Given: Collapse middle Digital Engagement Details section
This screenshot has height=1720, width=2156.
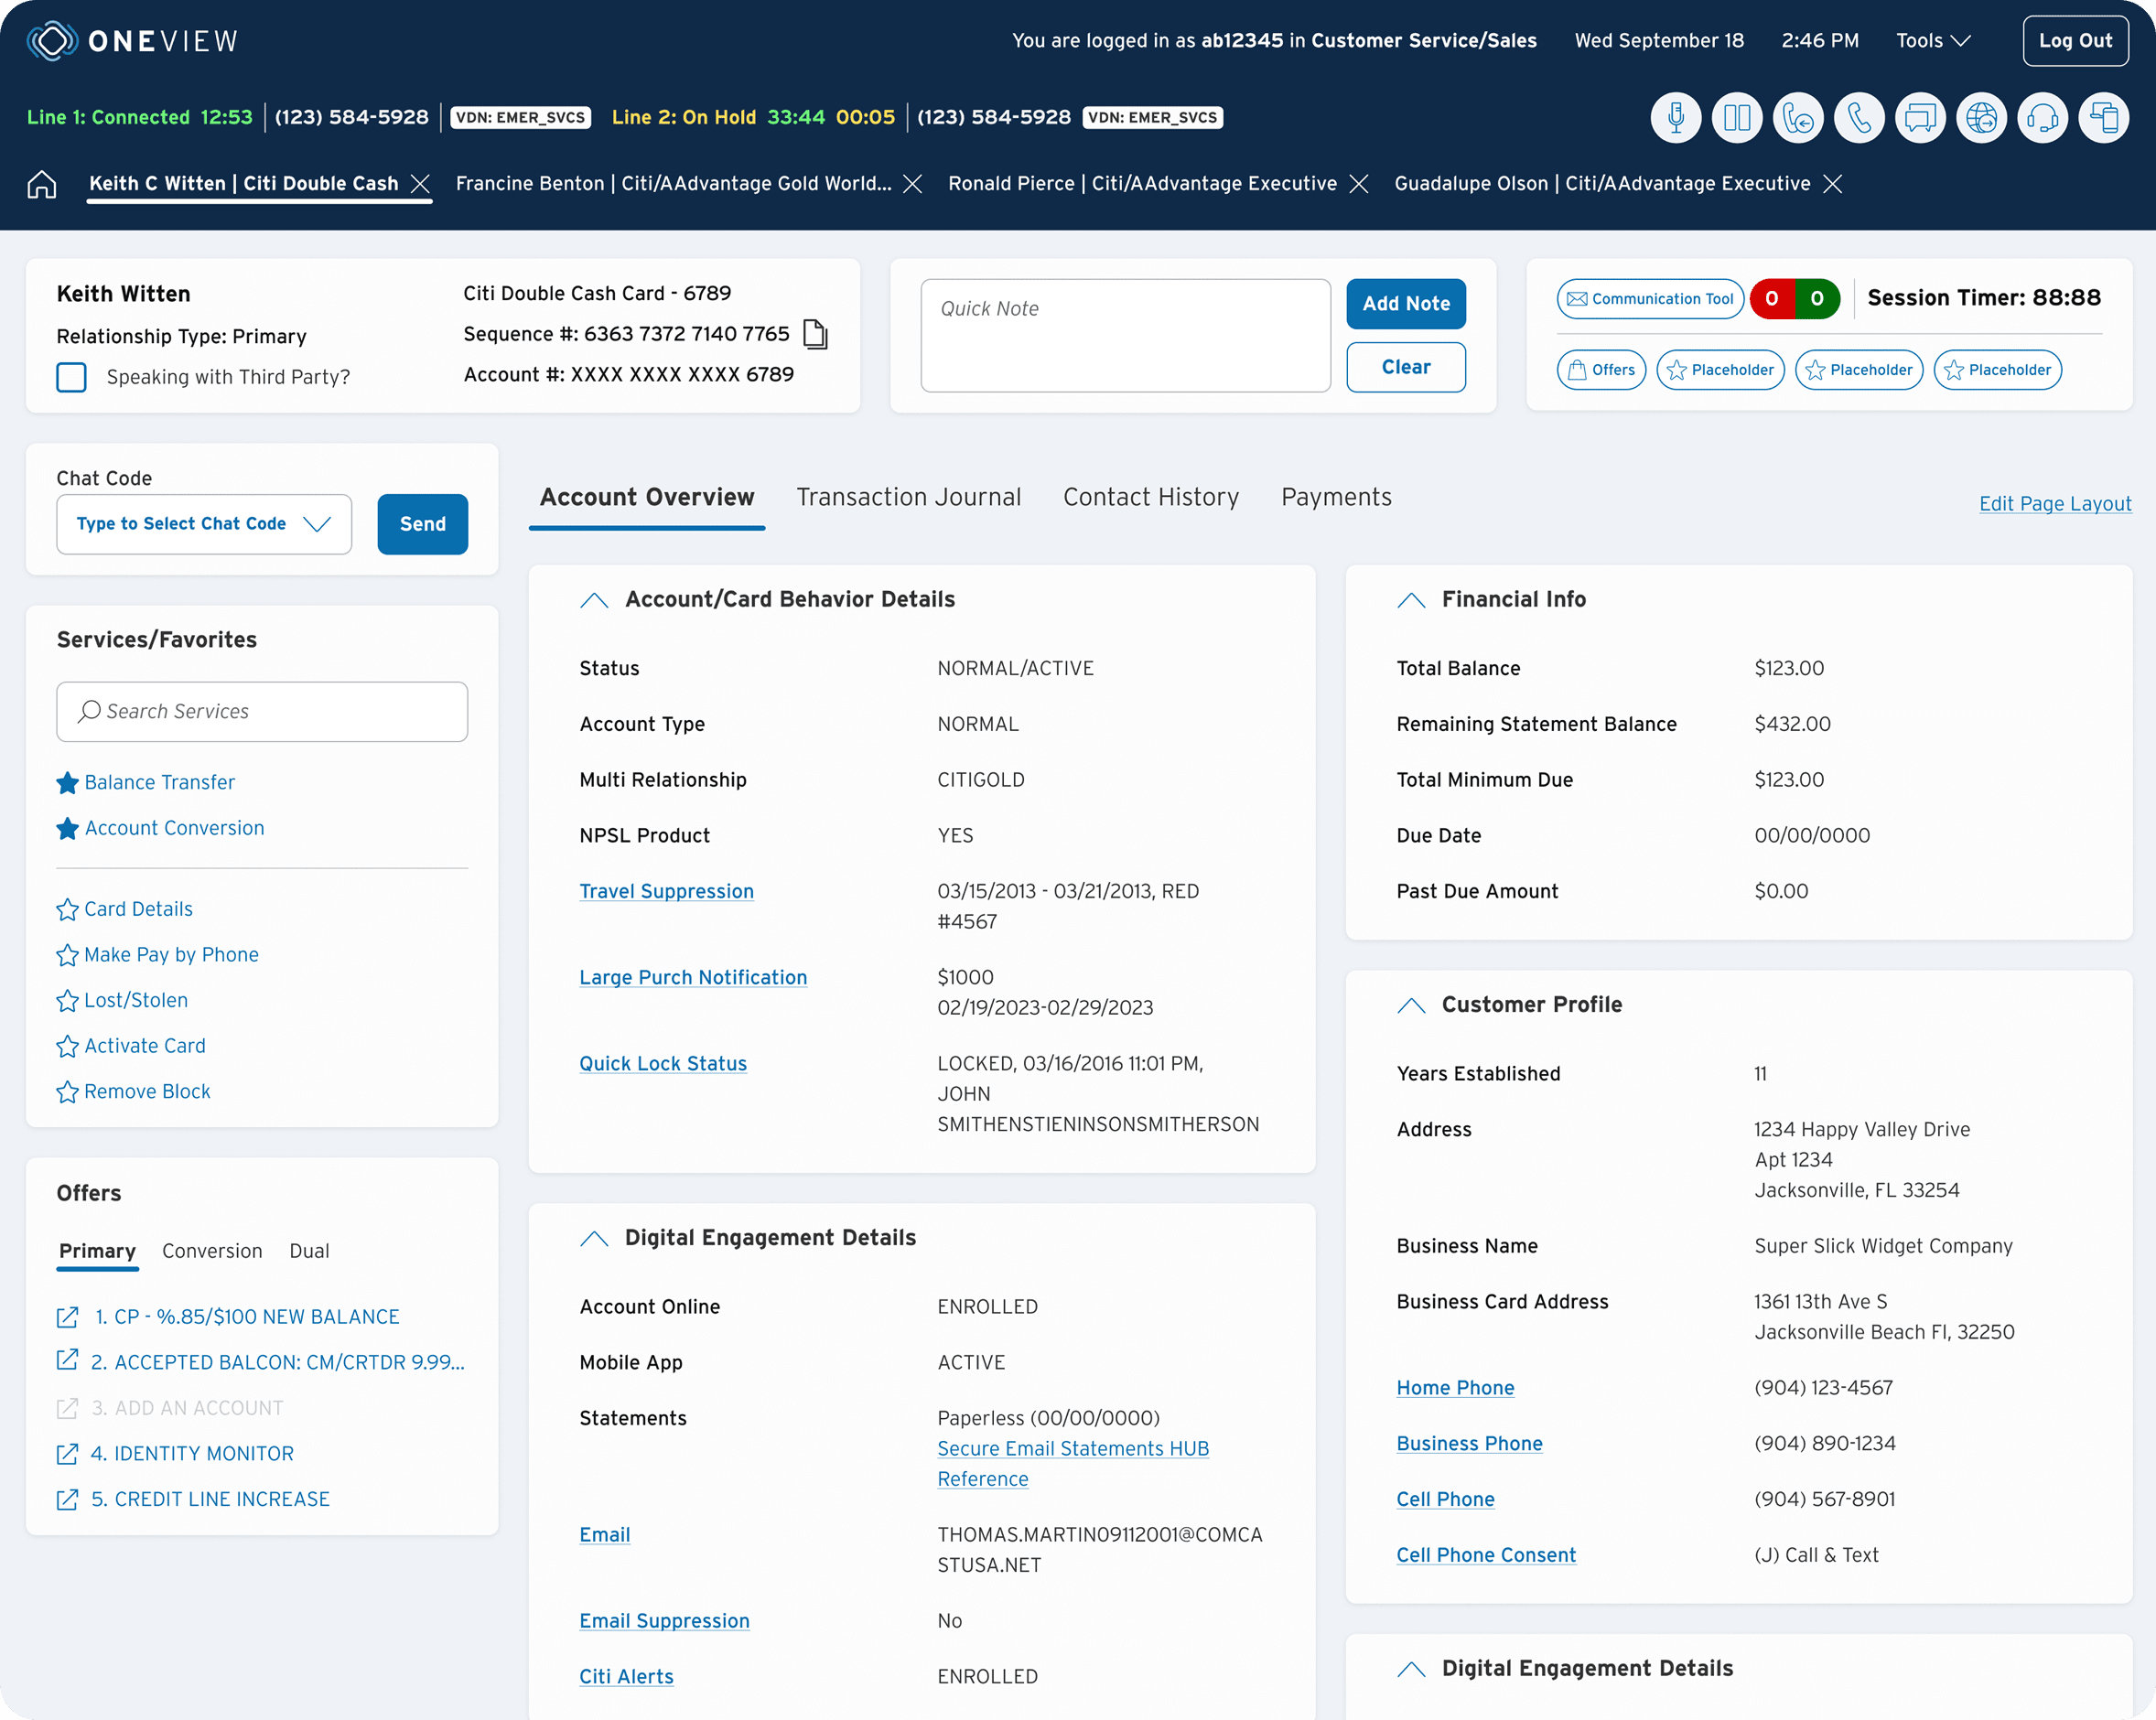Looking at the screenshot, I should click(x=594, y=1238).
